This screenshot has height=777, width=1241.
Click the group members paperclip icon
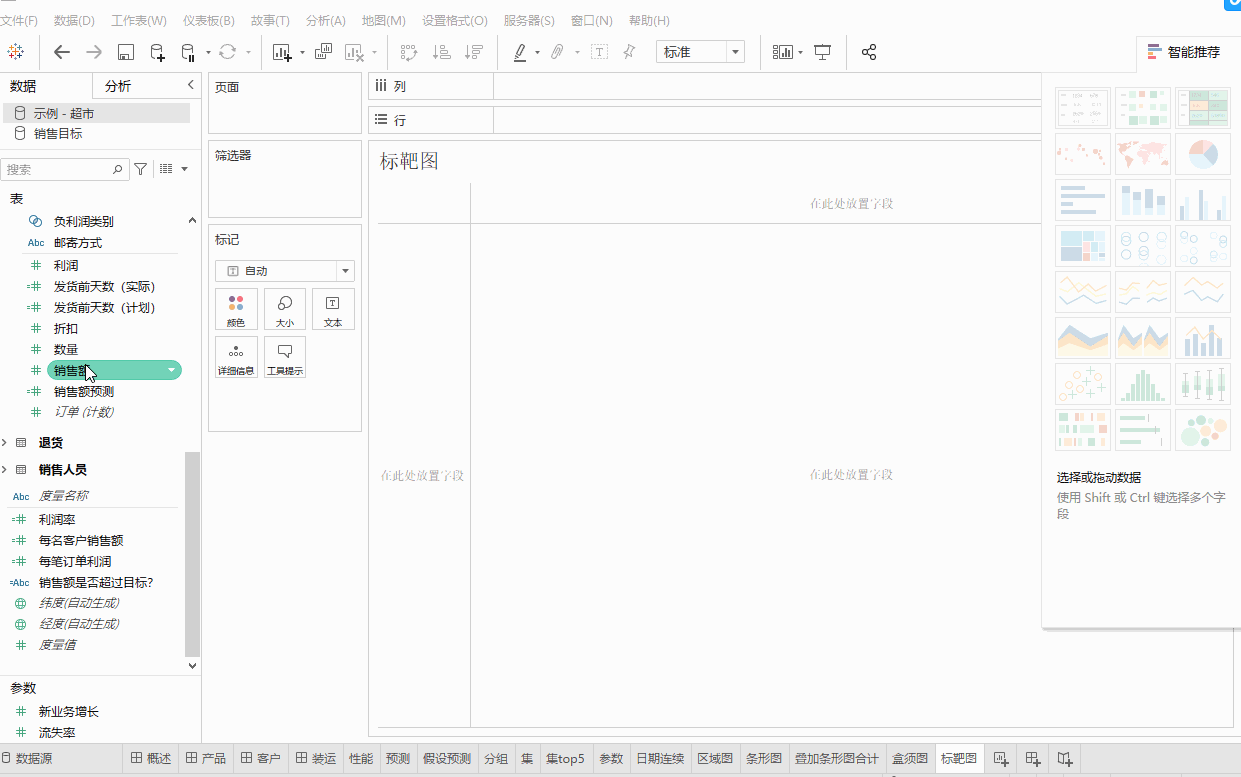(x=558, y=52)
